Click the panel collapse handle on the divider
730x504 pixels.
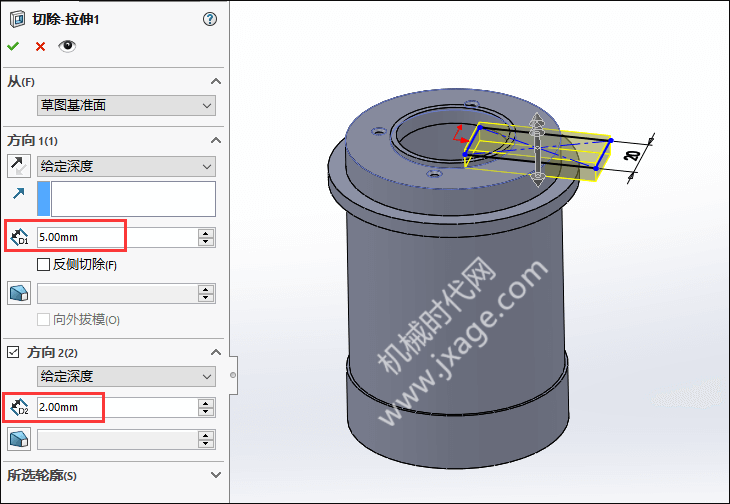click(233, 375)
